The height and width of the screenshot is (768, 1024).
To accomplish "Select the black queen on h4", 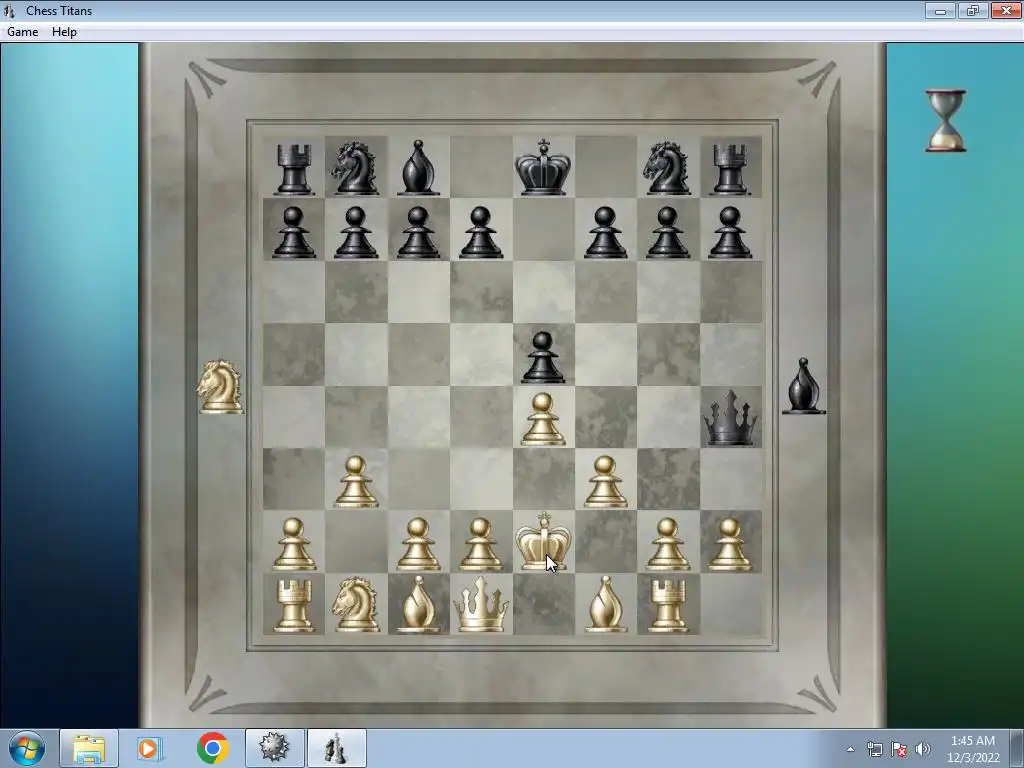I will click(730, 418).
